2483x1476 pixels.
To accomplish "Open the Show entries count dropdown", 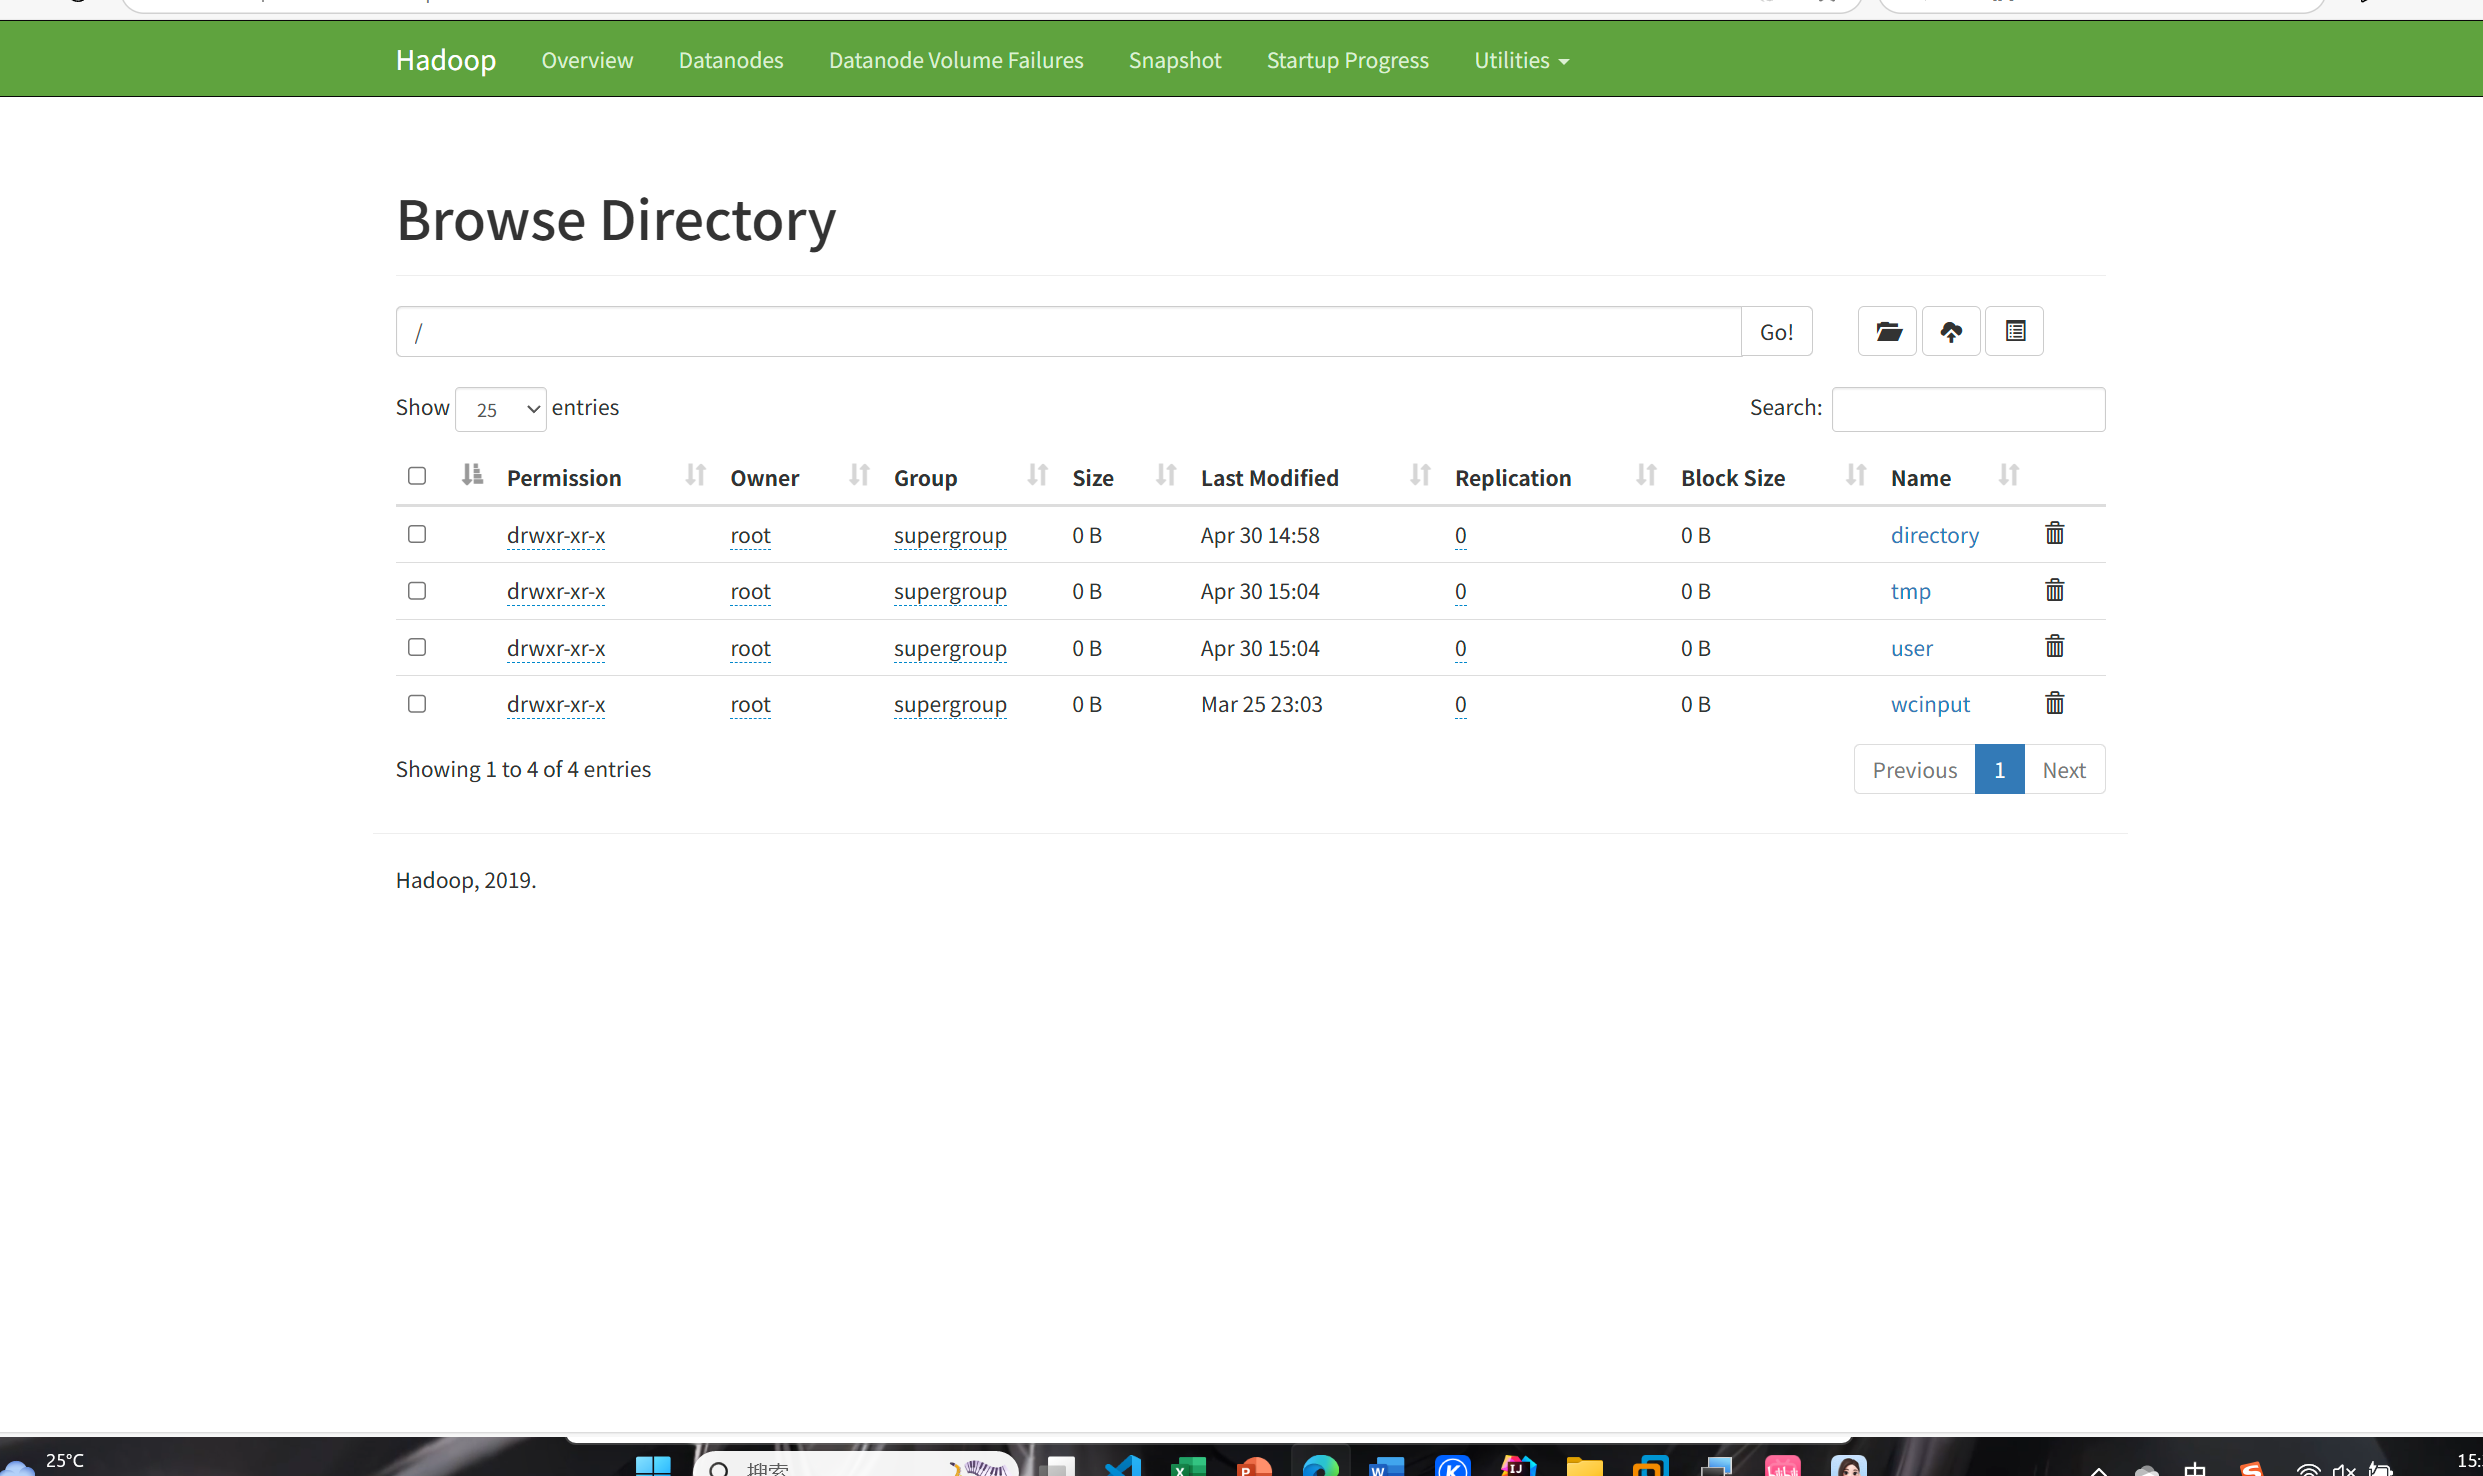I will (x=500, y=410).
